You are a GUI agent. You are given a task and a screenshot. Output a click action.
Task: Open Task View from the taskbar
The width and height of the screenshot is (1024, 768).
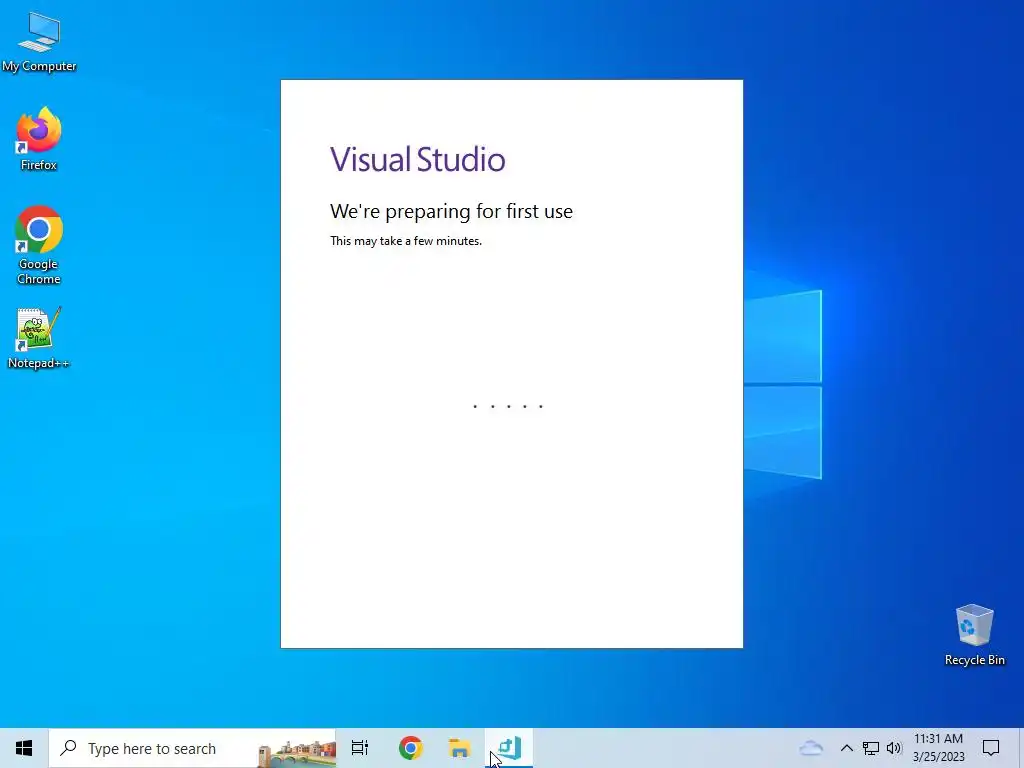click(x=360, y=748)
